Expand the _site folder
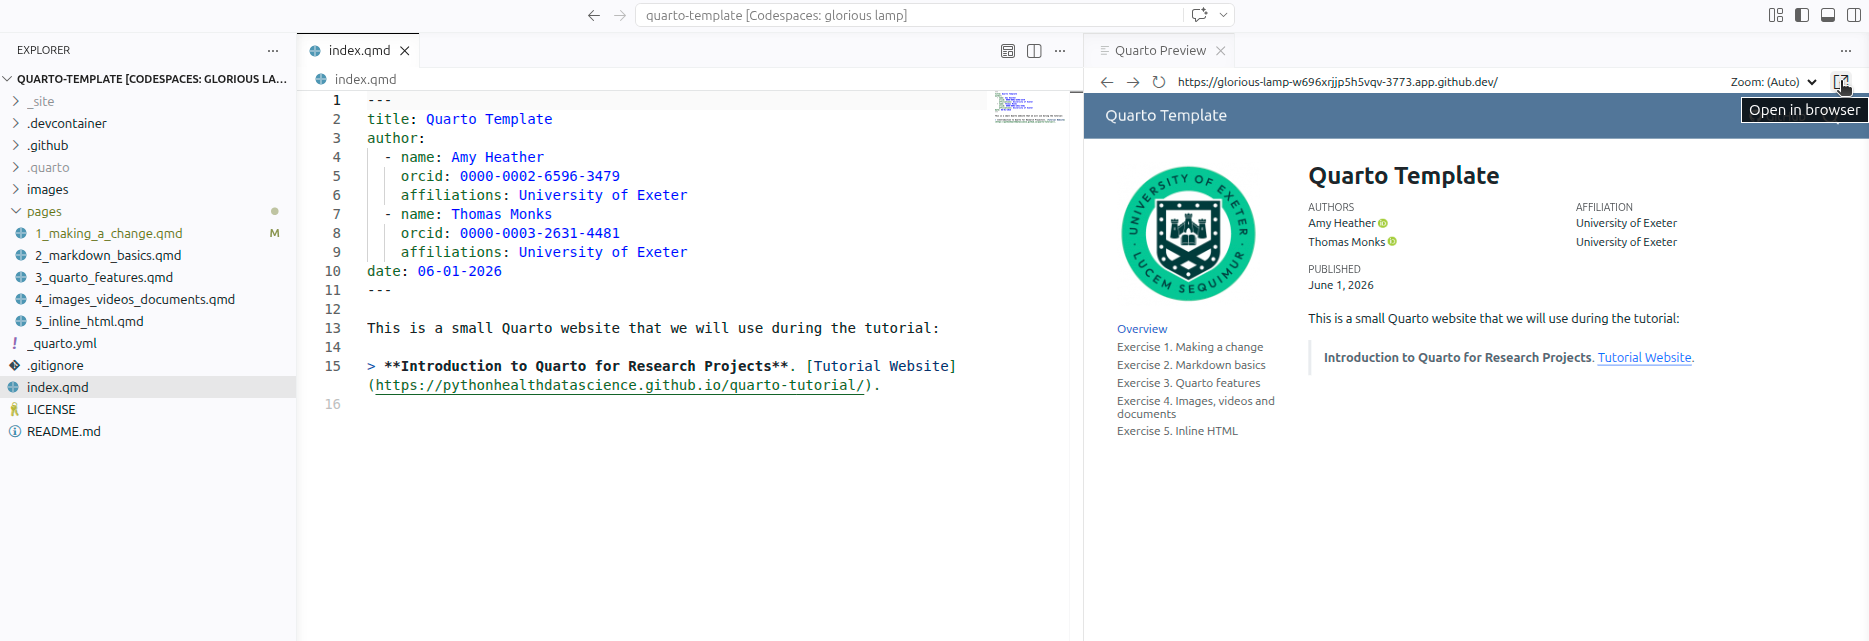Image resolution: width=1869 pixels, height=641 pixels. (x=148, y=101)
